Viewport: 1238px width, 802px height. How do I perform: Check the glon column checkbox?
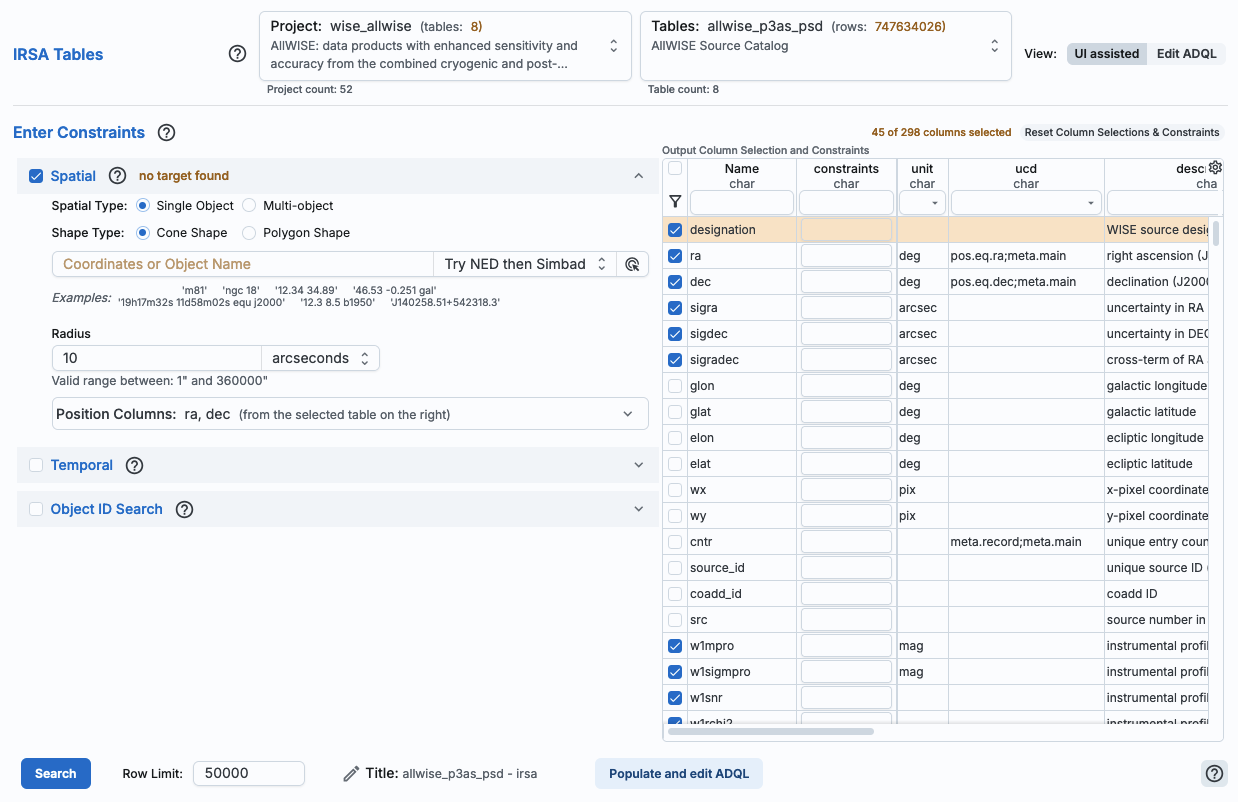(x=675, y=386)
